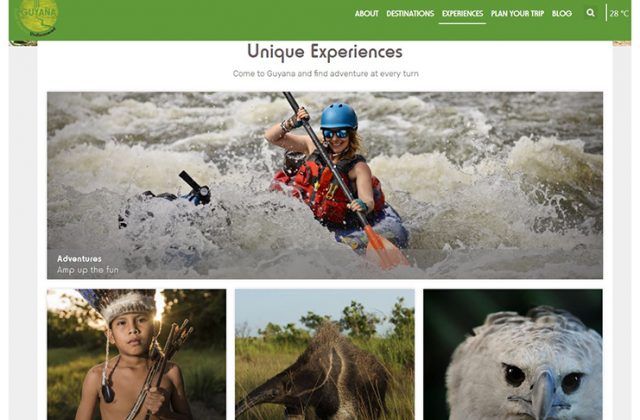This screenshot has height=420, width=640.
Task: Go to Plan Your Trip
Action: tap(517, 13)
